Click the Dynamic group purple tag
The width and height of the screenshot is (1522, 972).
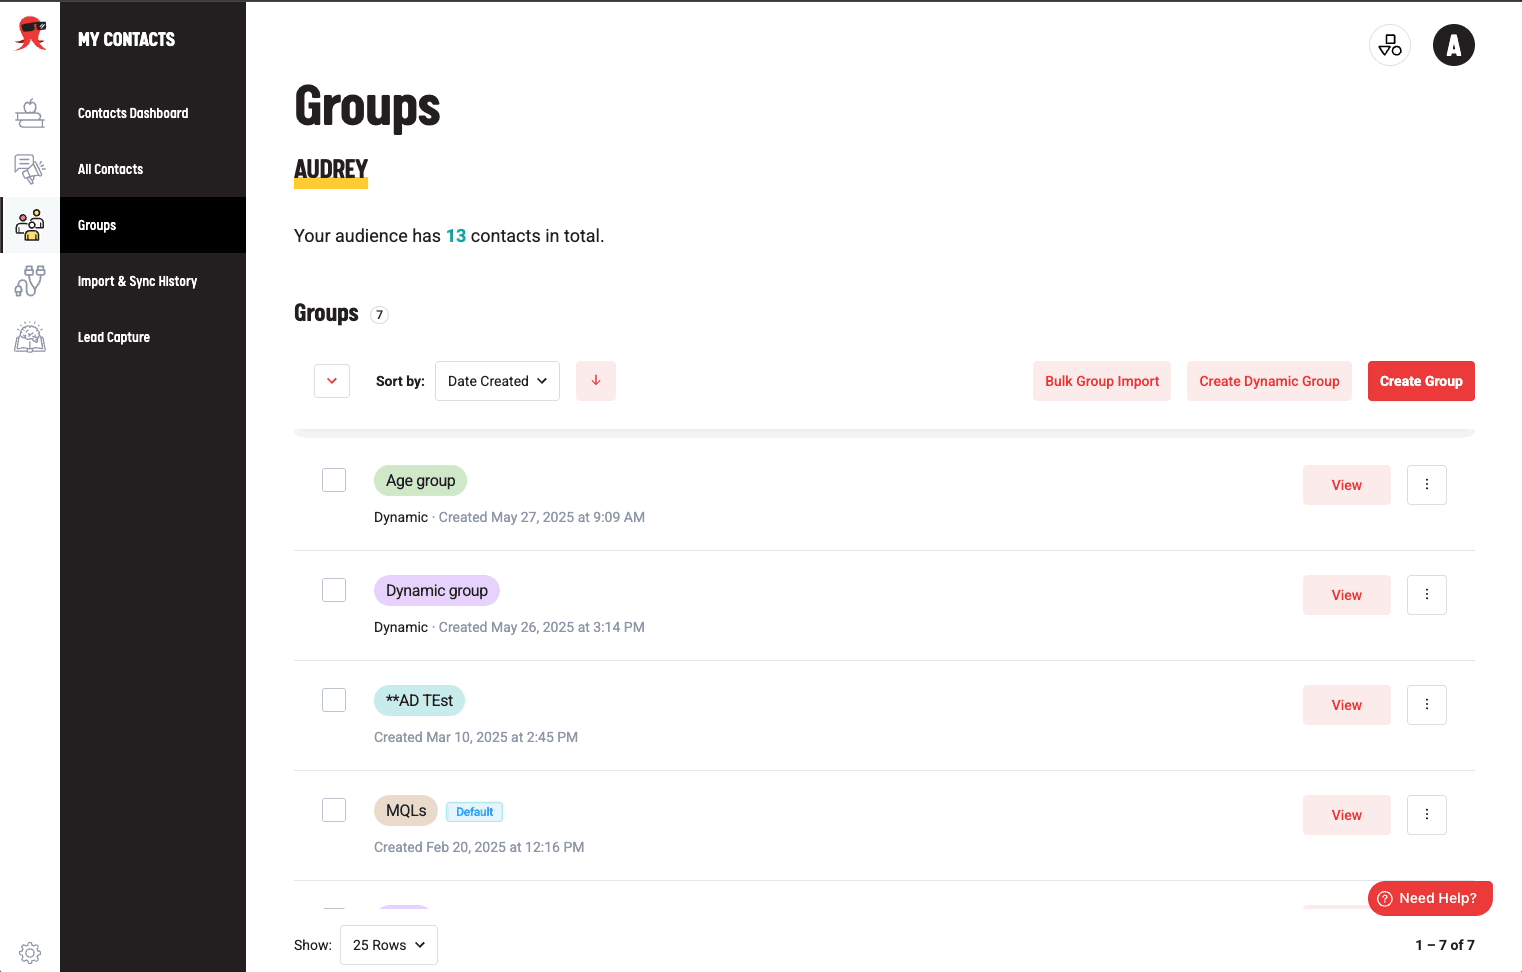(436, 591)
